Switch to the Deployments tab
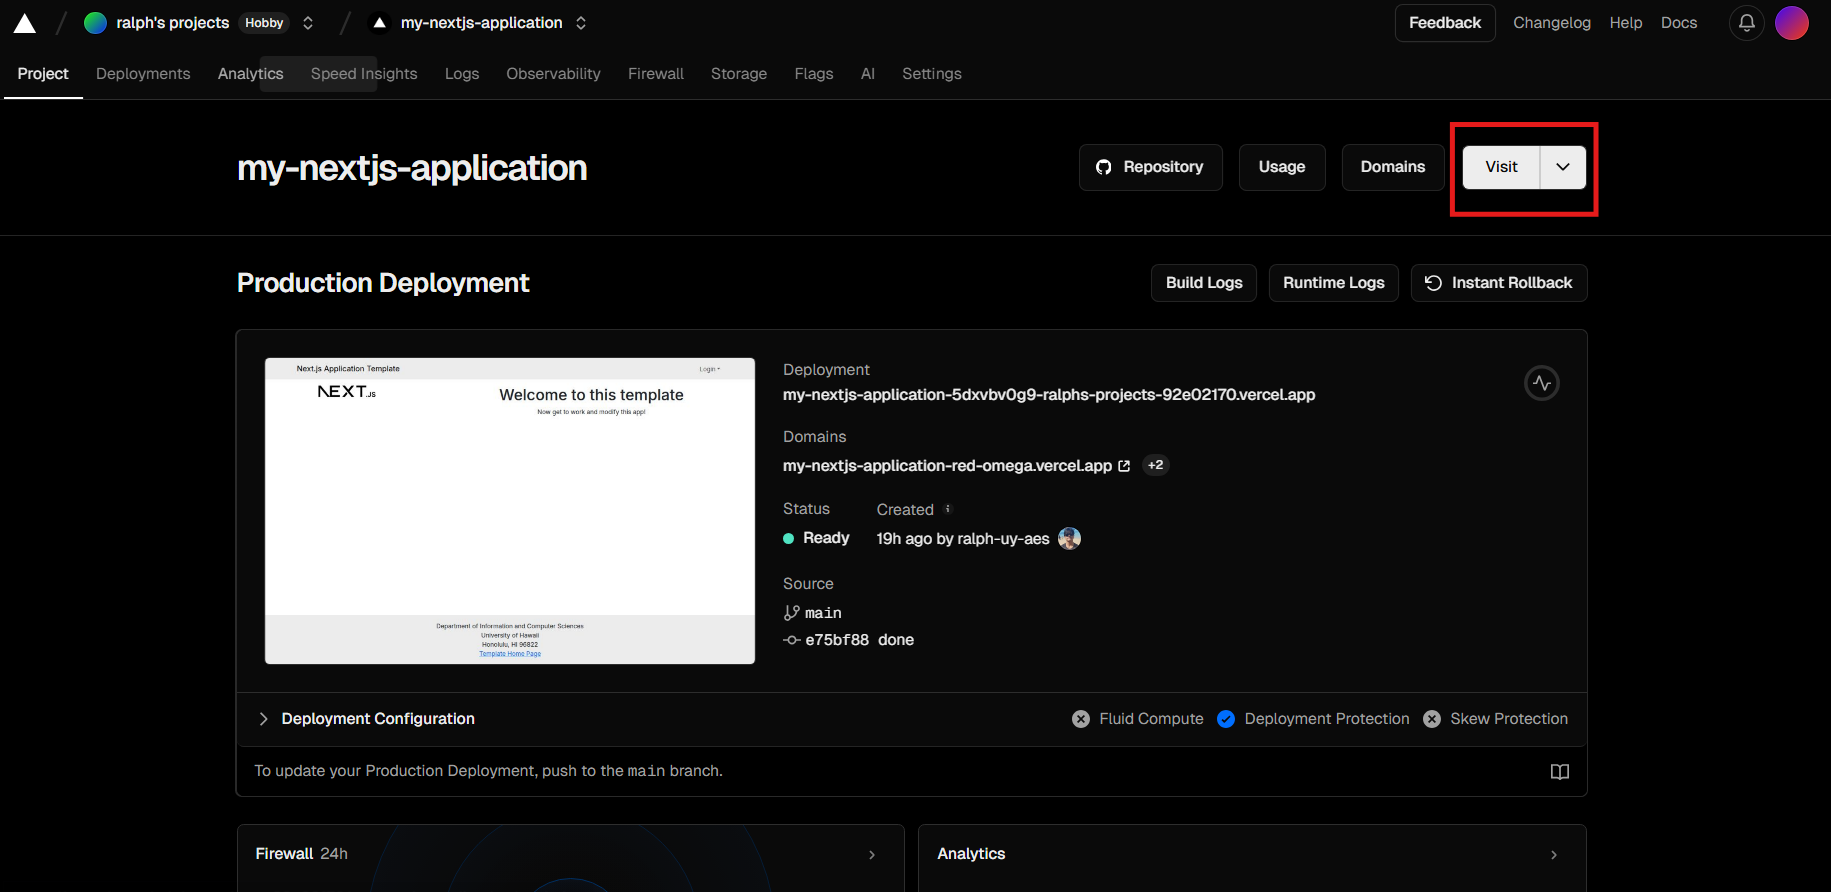Viewport: 1831px width, 892px height. [x=143, y=74]
